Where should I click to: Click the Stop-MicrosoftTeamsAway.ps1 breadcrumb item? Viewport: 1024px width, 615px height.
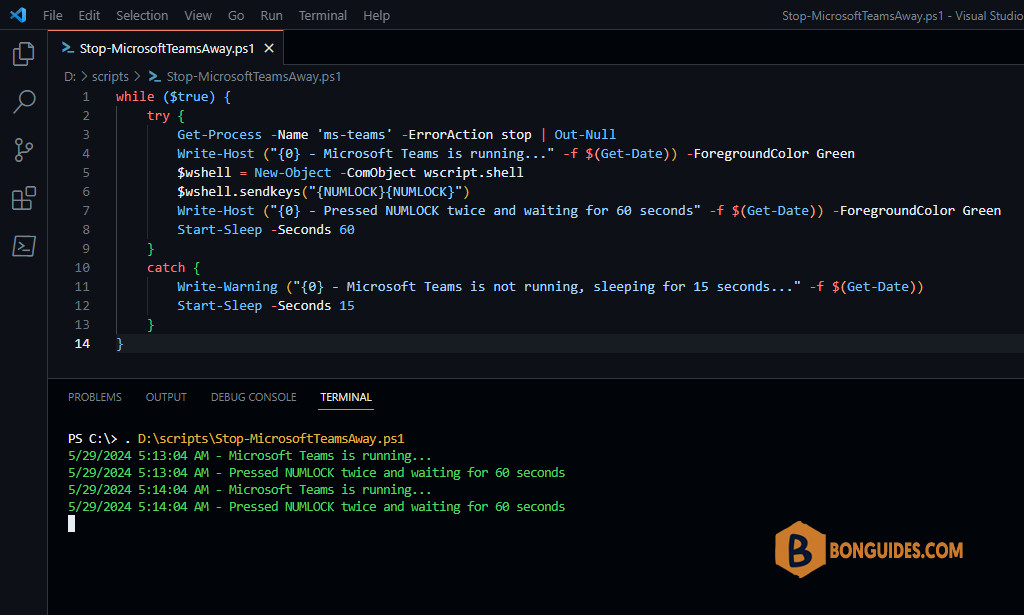pos(253,76)
